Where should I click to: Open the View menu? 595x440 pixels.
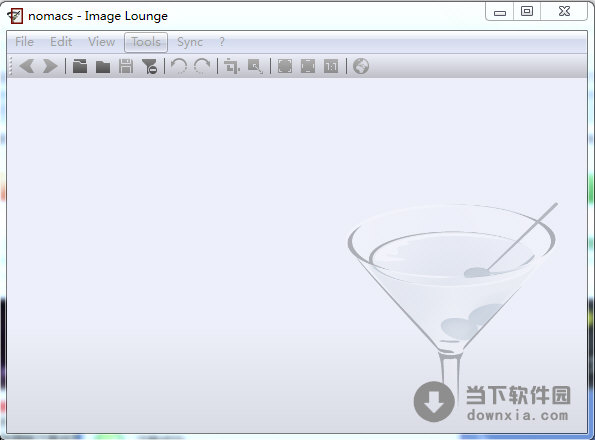[101, 42]
